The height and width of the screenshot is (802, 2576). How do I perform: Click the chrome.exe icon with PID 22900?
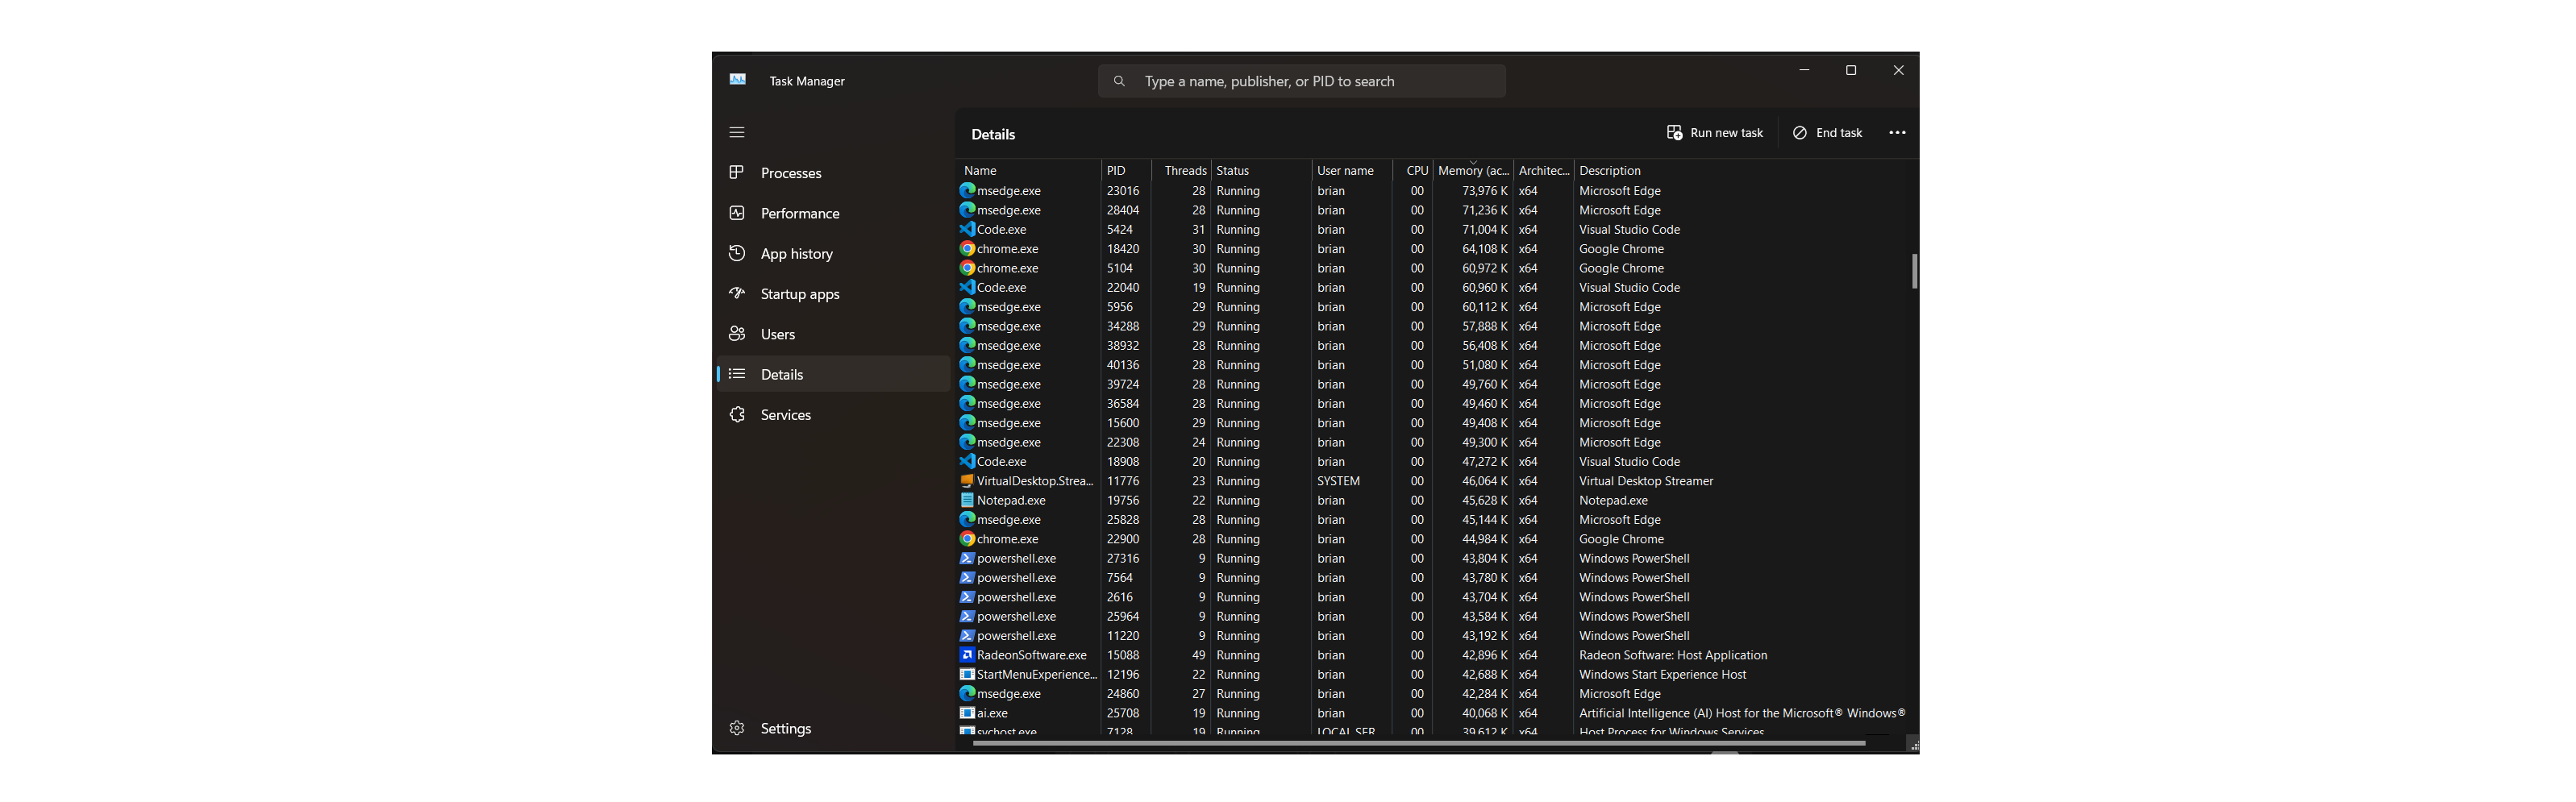tap(967, 539)
